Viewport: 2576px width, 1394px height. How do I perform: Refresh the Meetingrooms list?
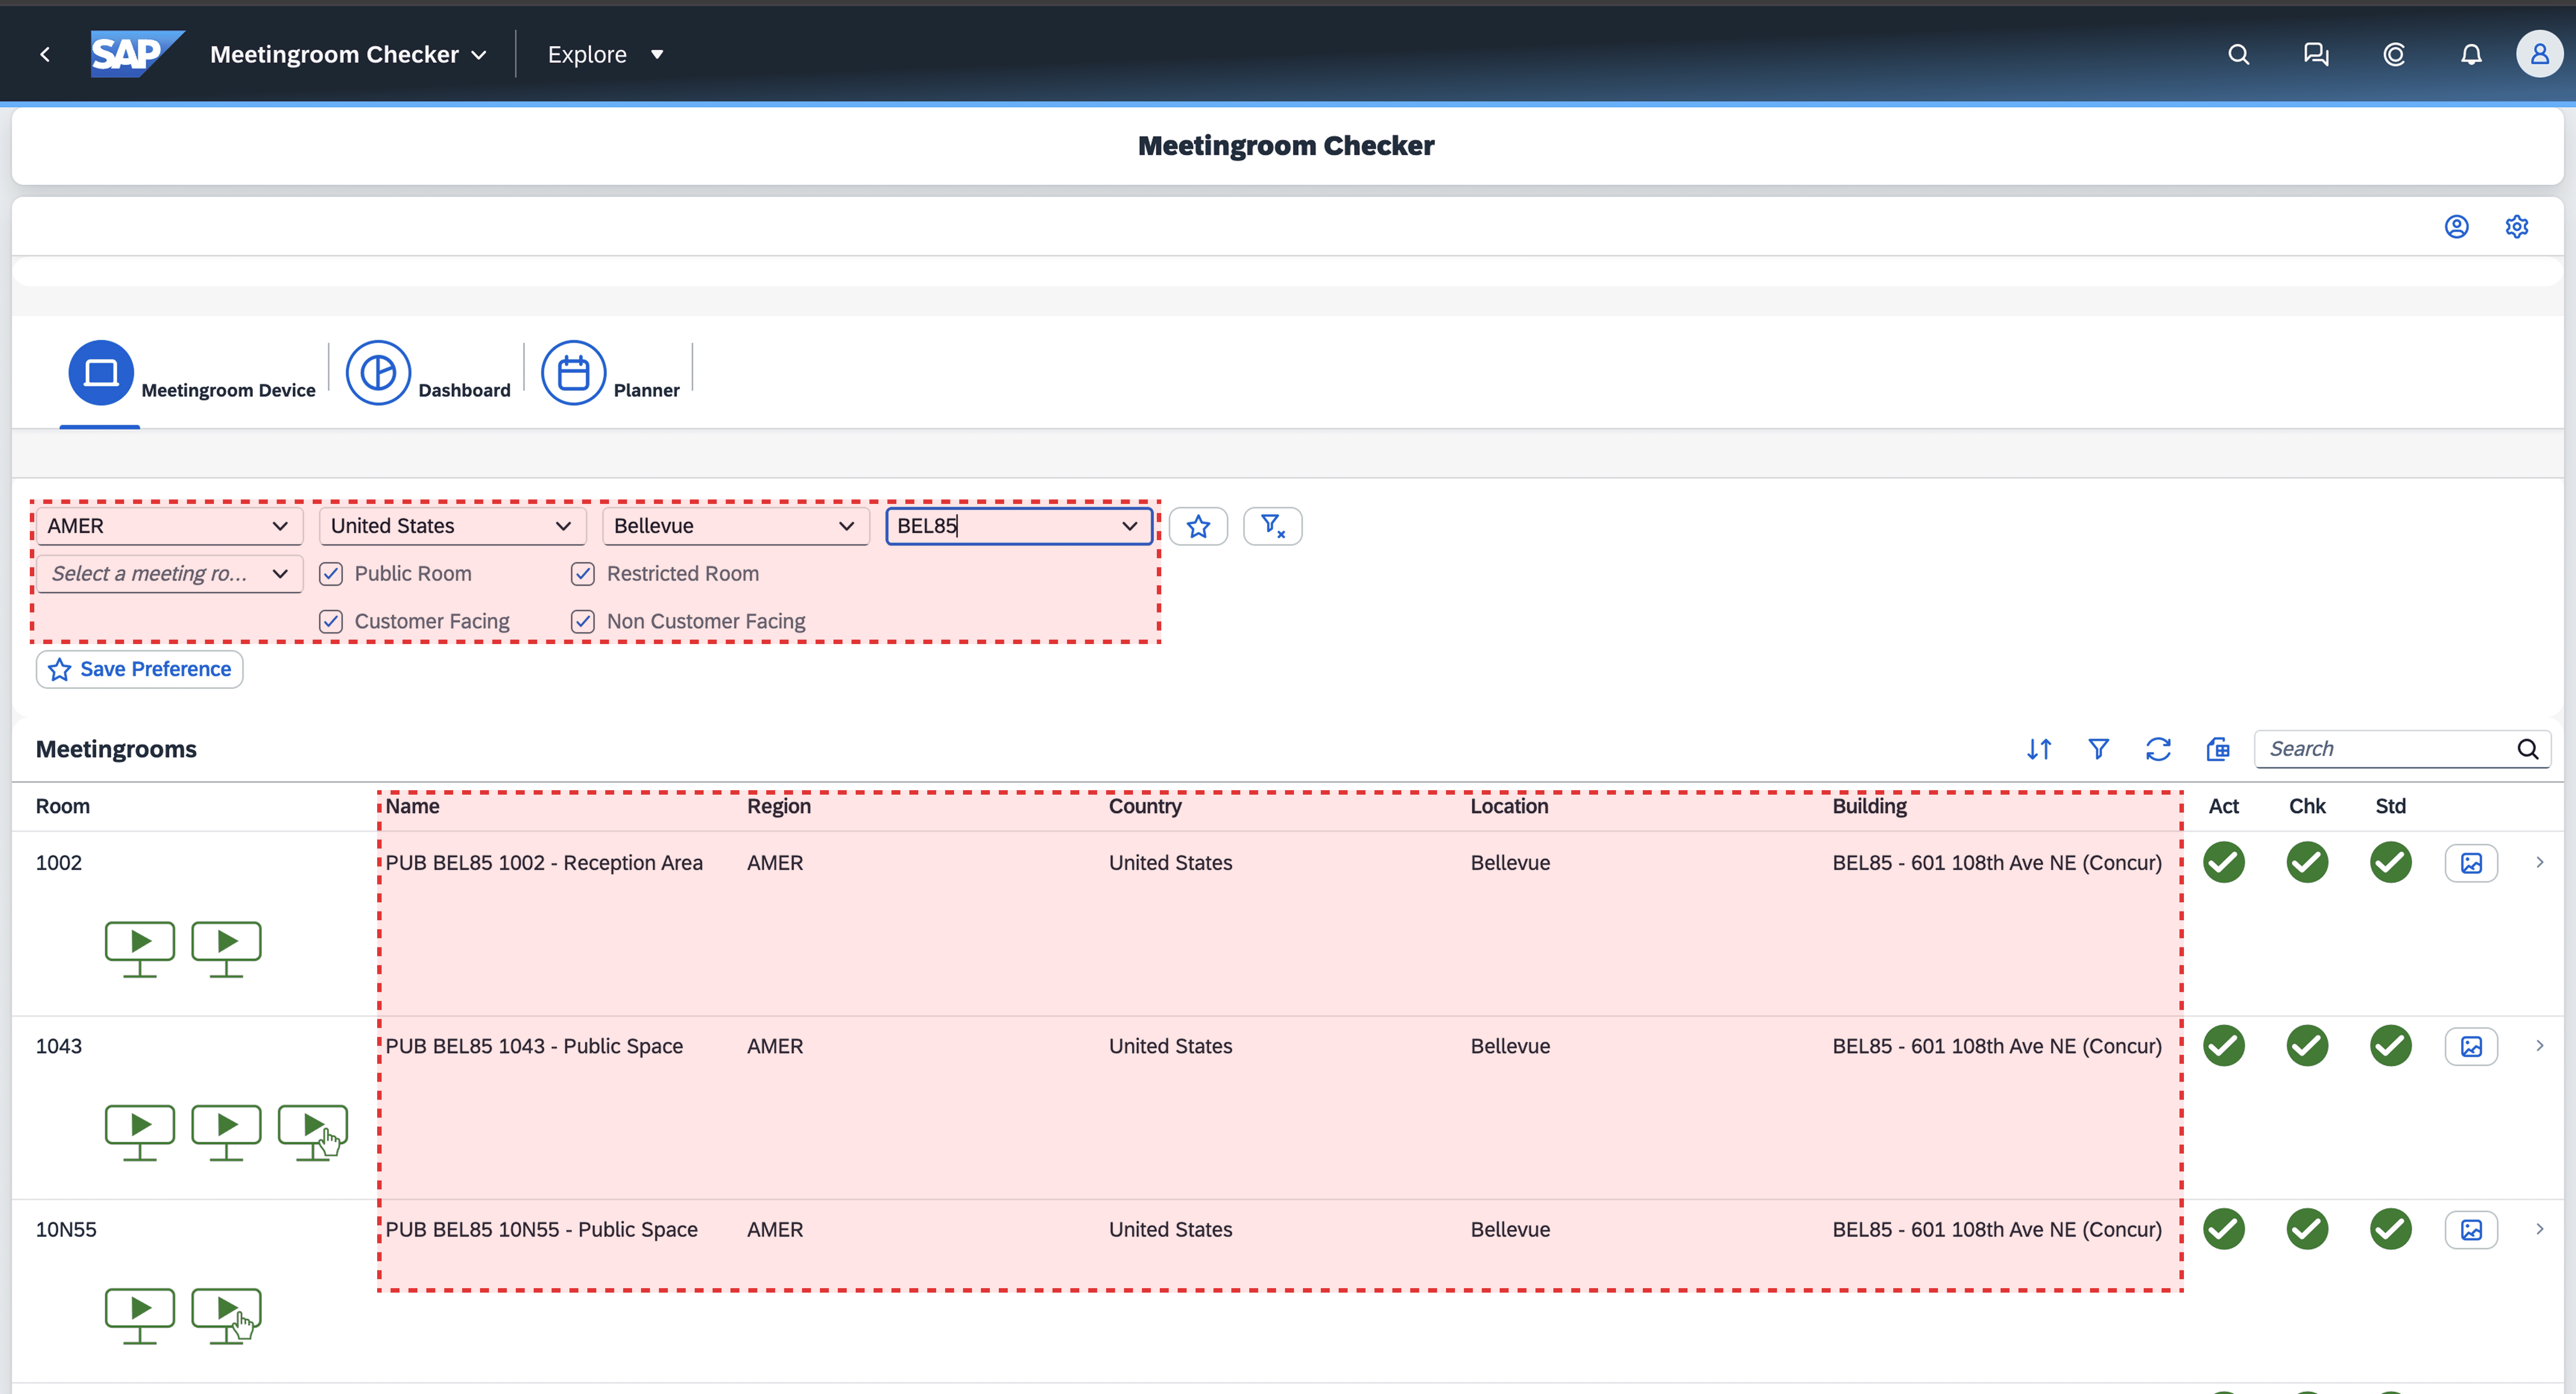pos(2158,749)
